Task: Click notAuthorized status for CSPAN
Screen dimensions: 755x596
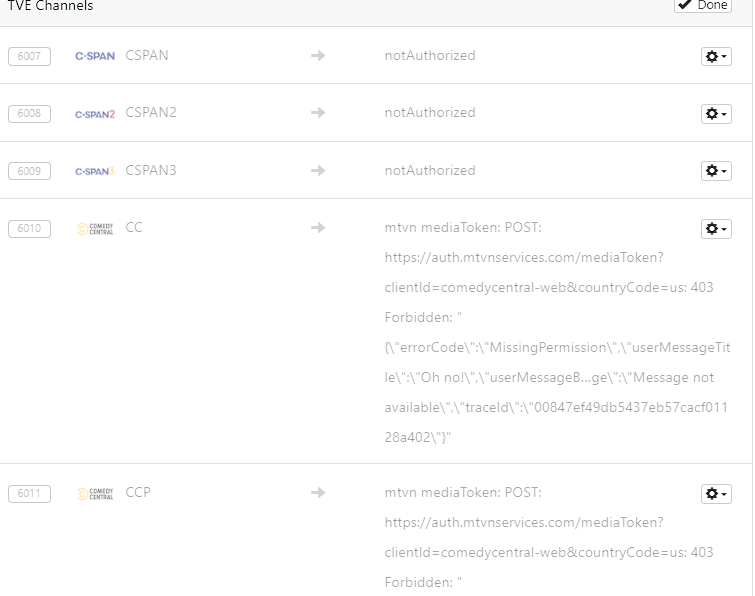Action: click(430, 56)
